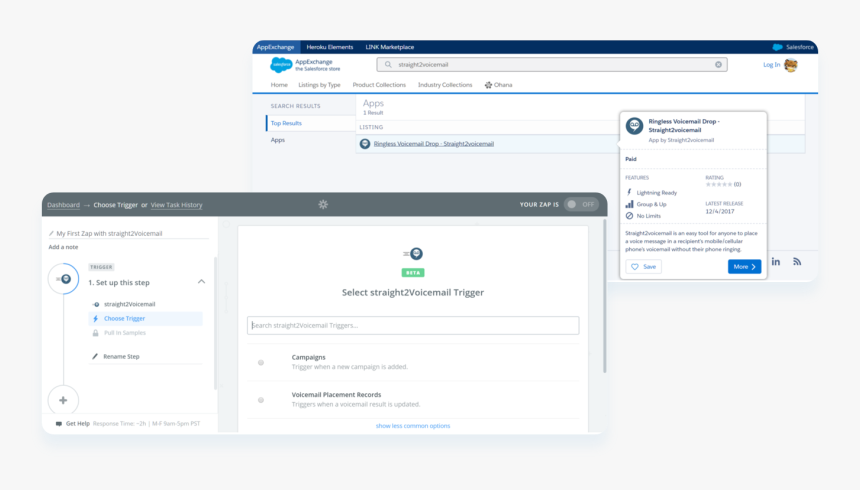
Task: Open the user avatar next to Log In
Action: point(791,65)
